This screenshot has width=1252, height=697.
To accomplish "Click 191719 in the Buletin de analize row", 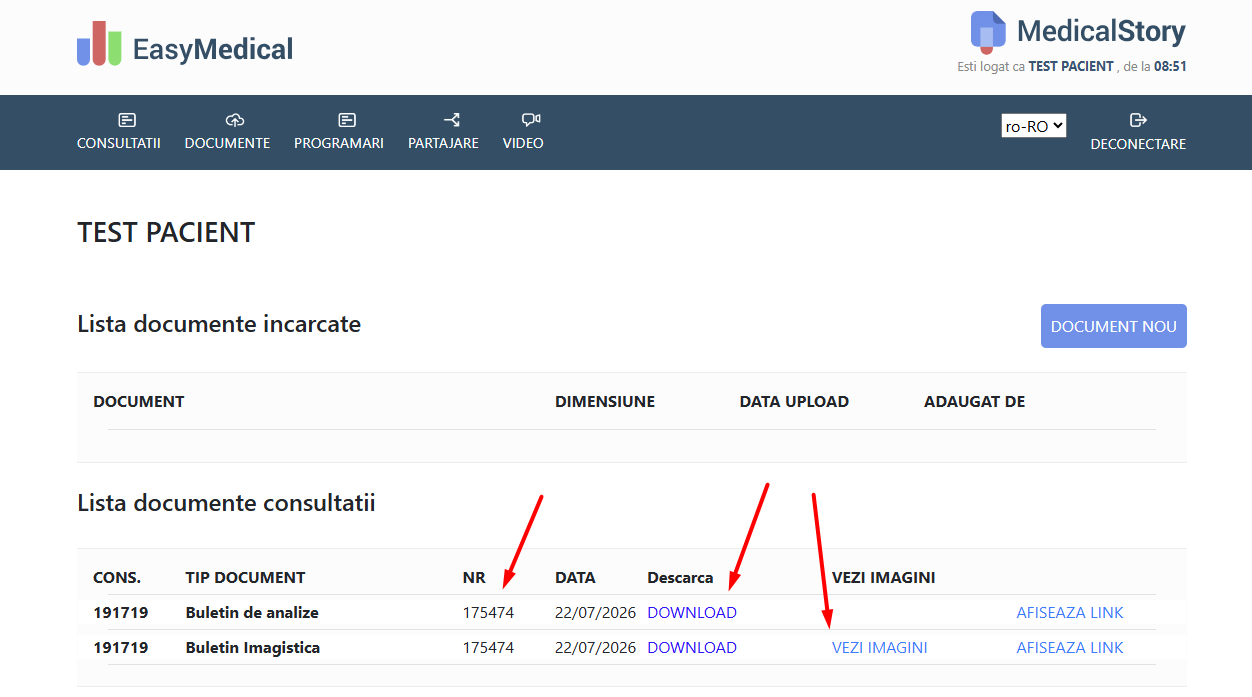I will 121,613.
